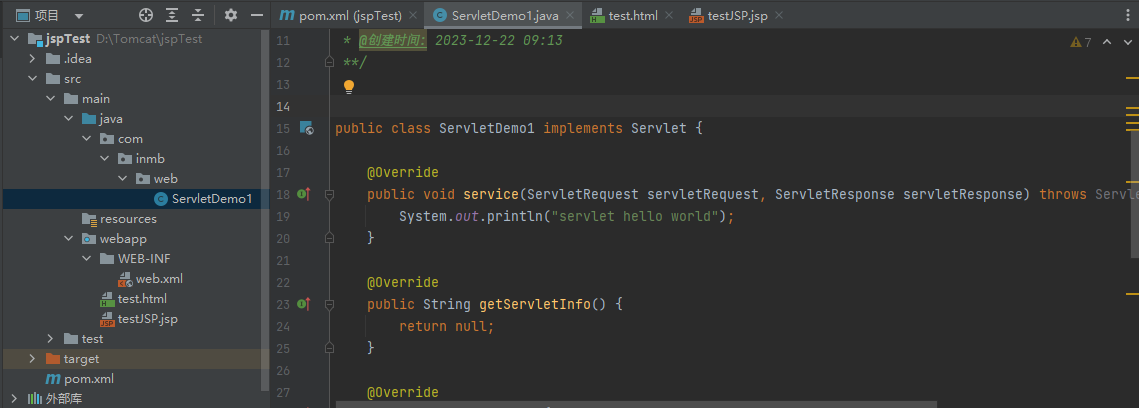The height and width of the screenshot is (408, 1139).
Task: Click the yellow light bulb intention icon
Action: click(x=349, y=86)
